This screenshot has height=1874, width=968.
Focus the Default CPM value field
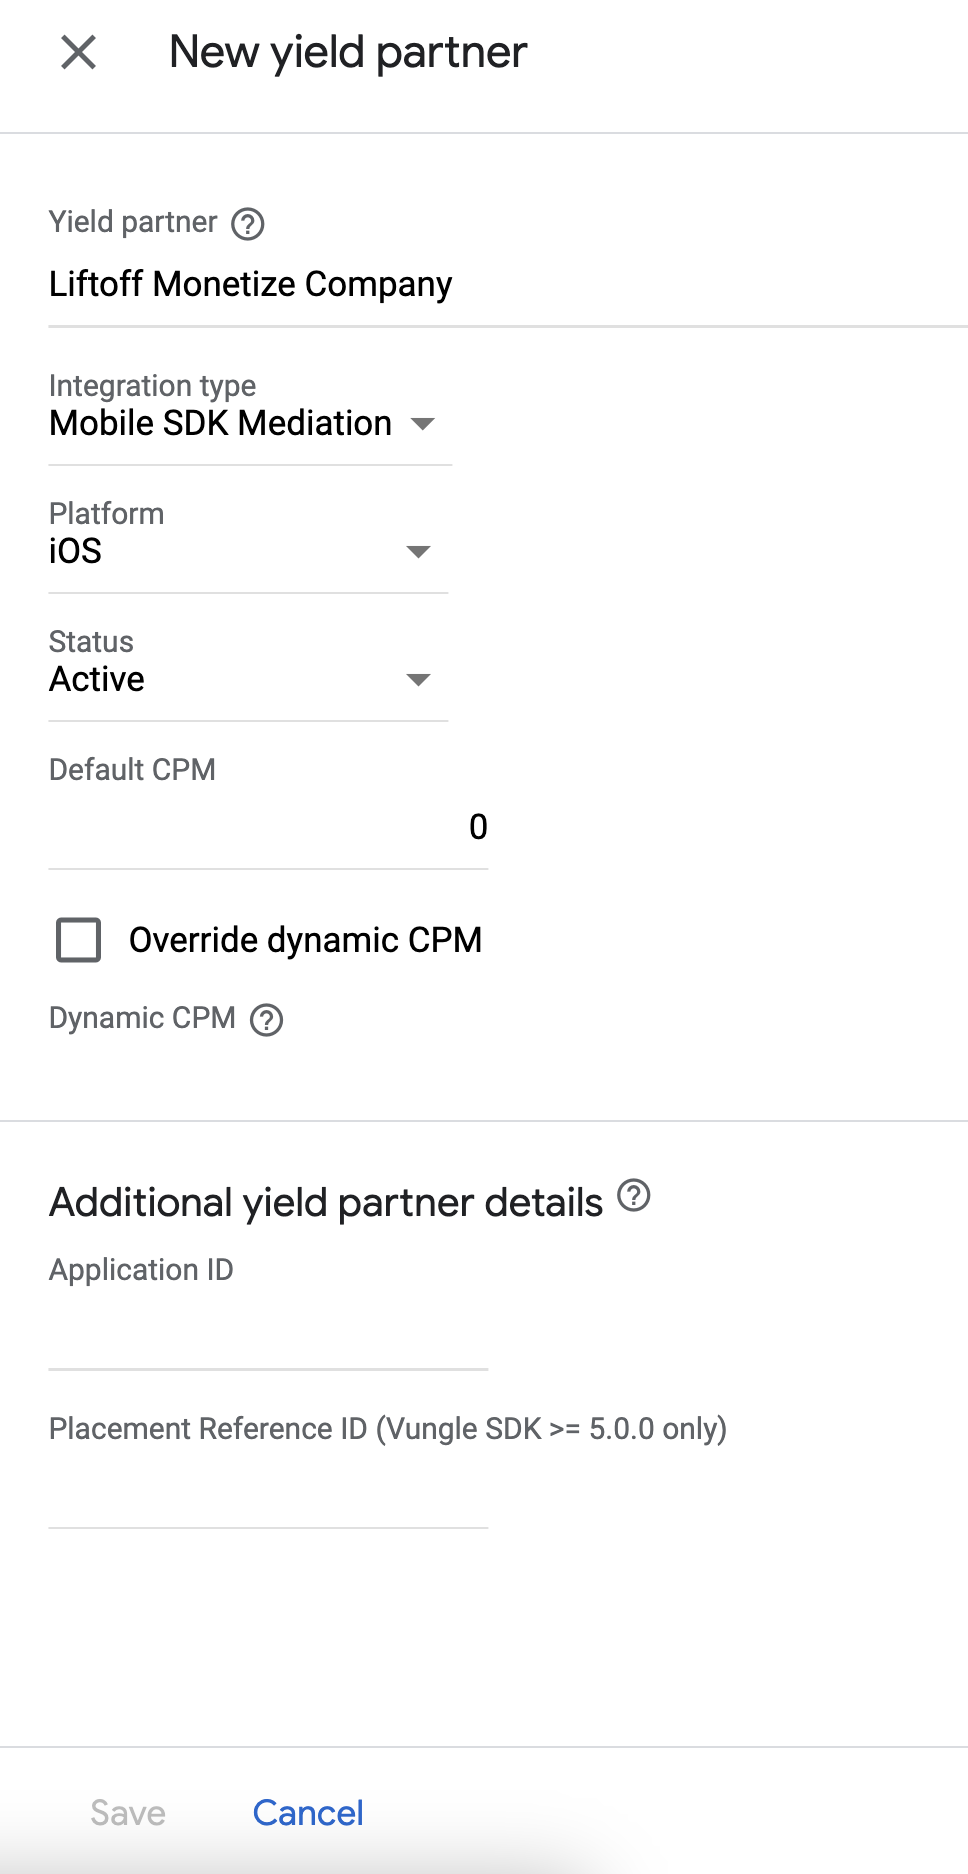click(268, 827)
